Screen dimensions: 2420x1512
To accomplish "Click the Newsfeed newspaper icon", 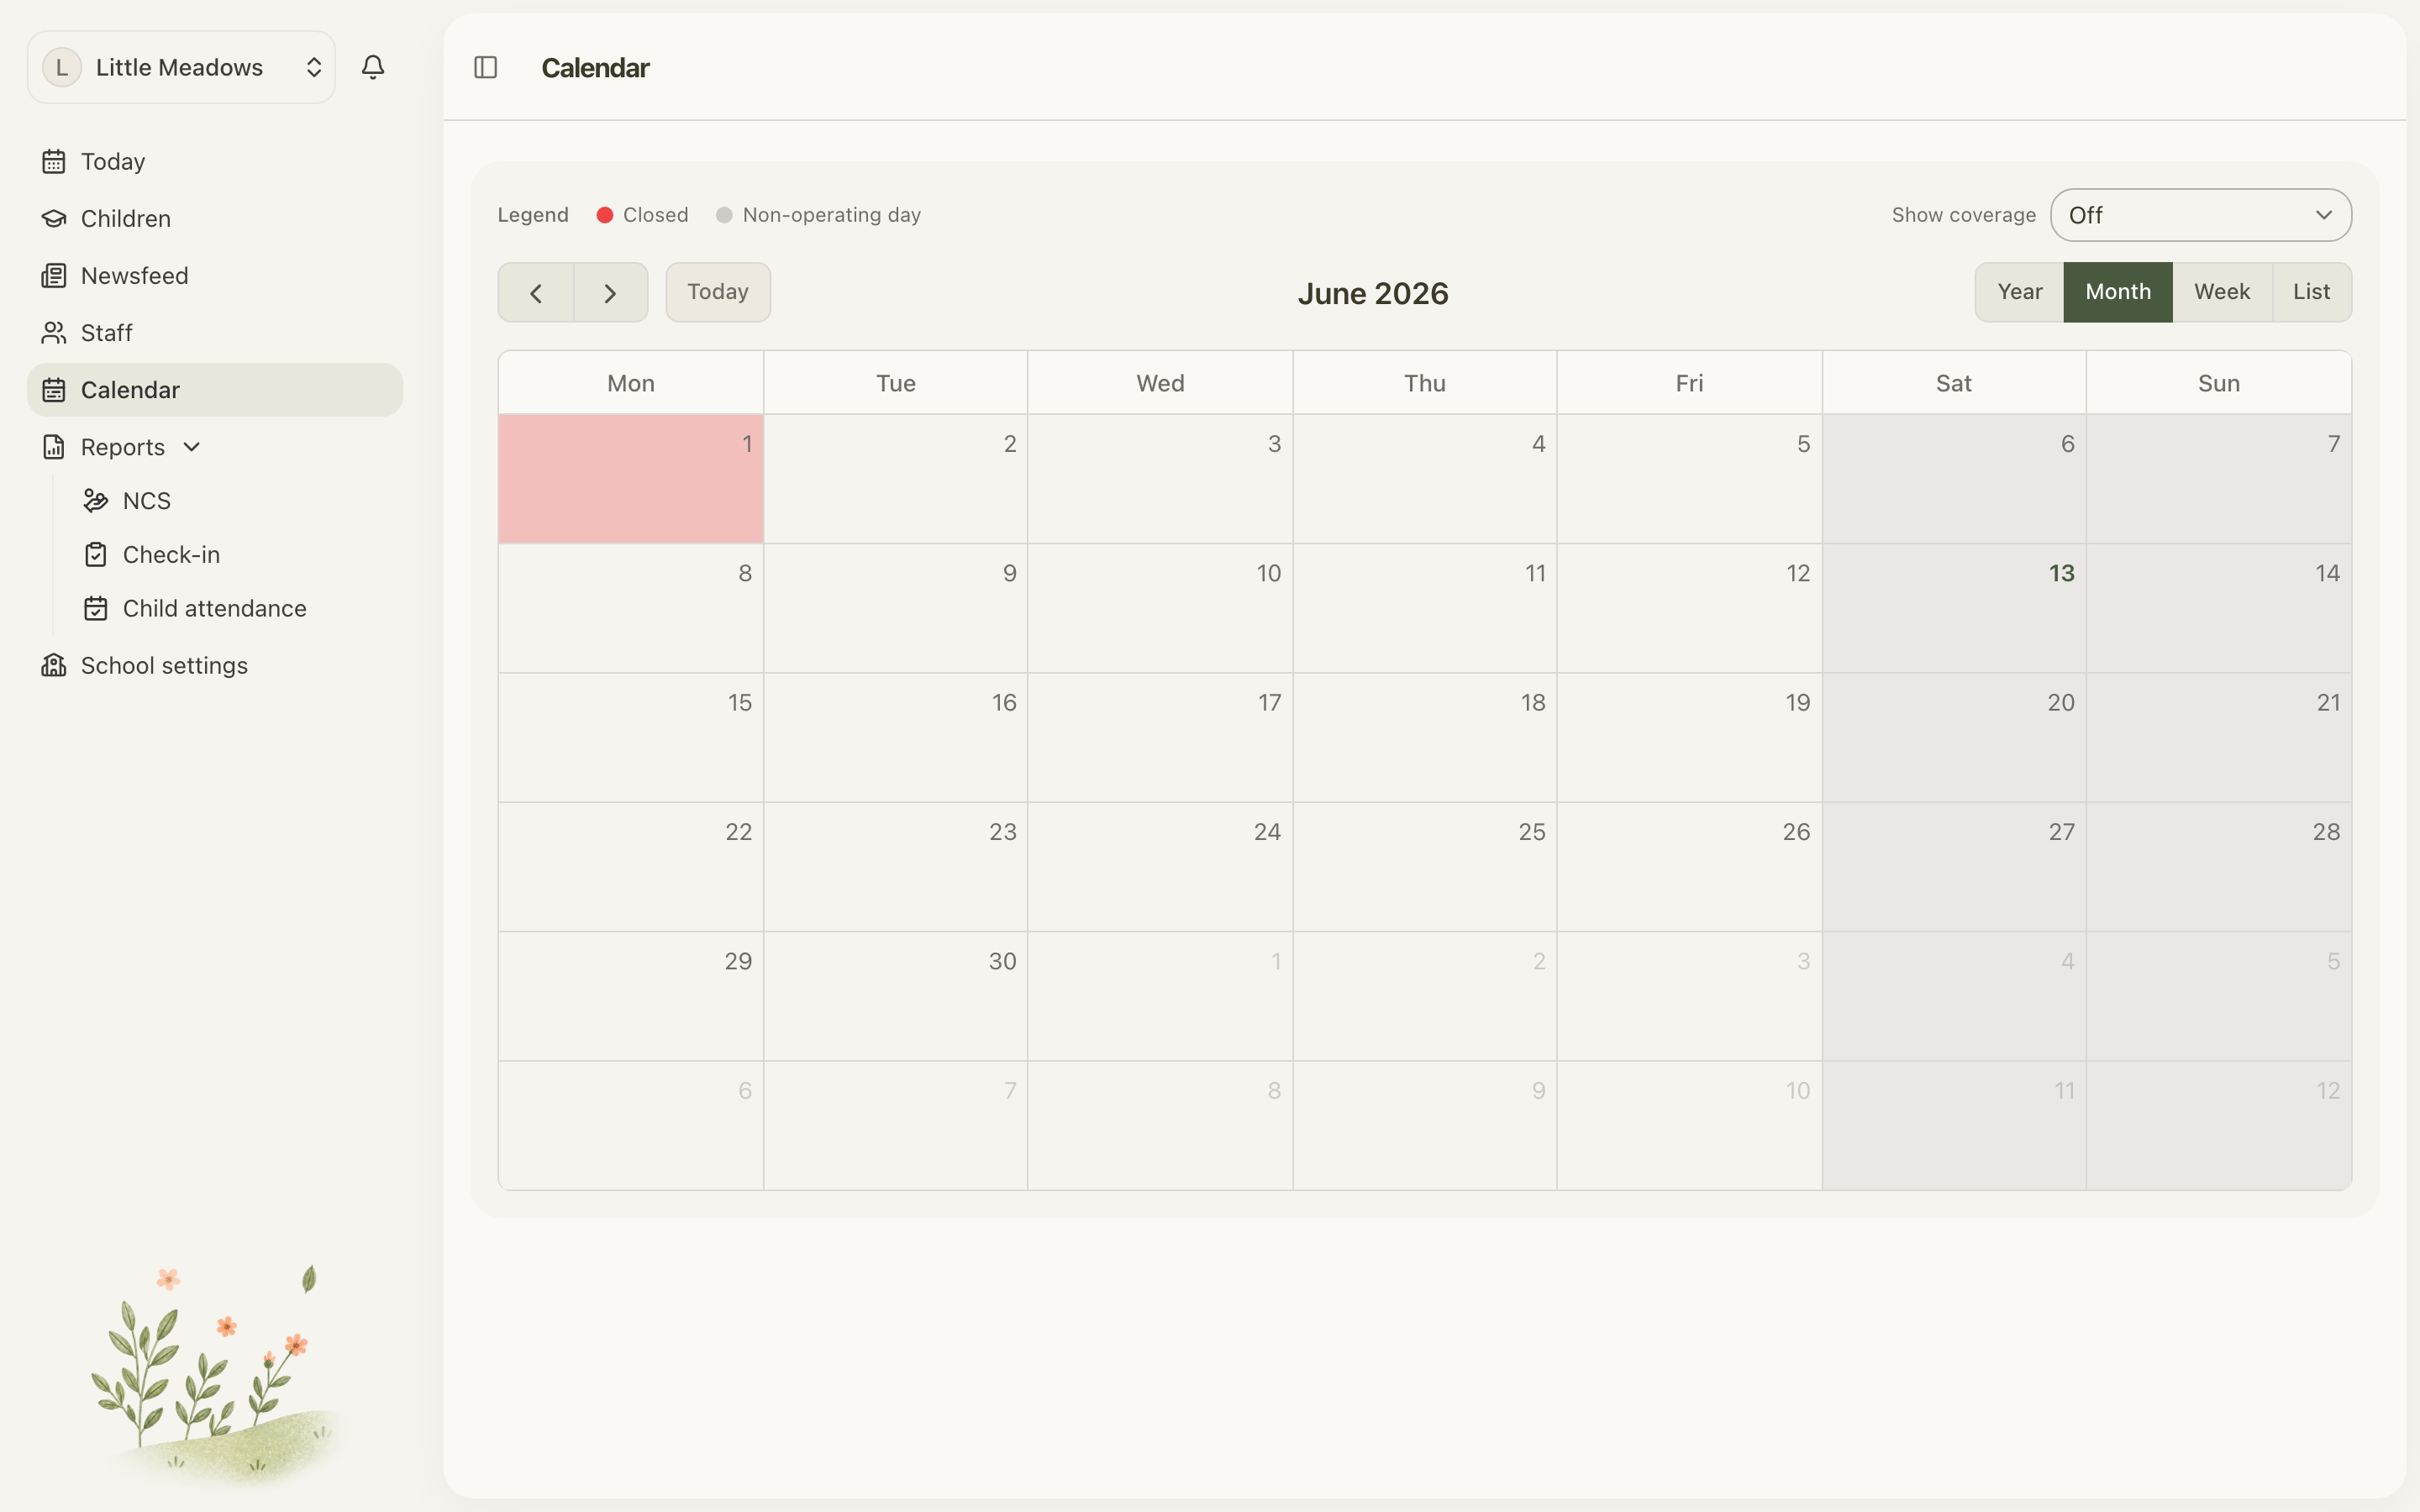I will click(54, 275).
